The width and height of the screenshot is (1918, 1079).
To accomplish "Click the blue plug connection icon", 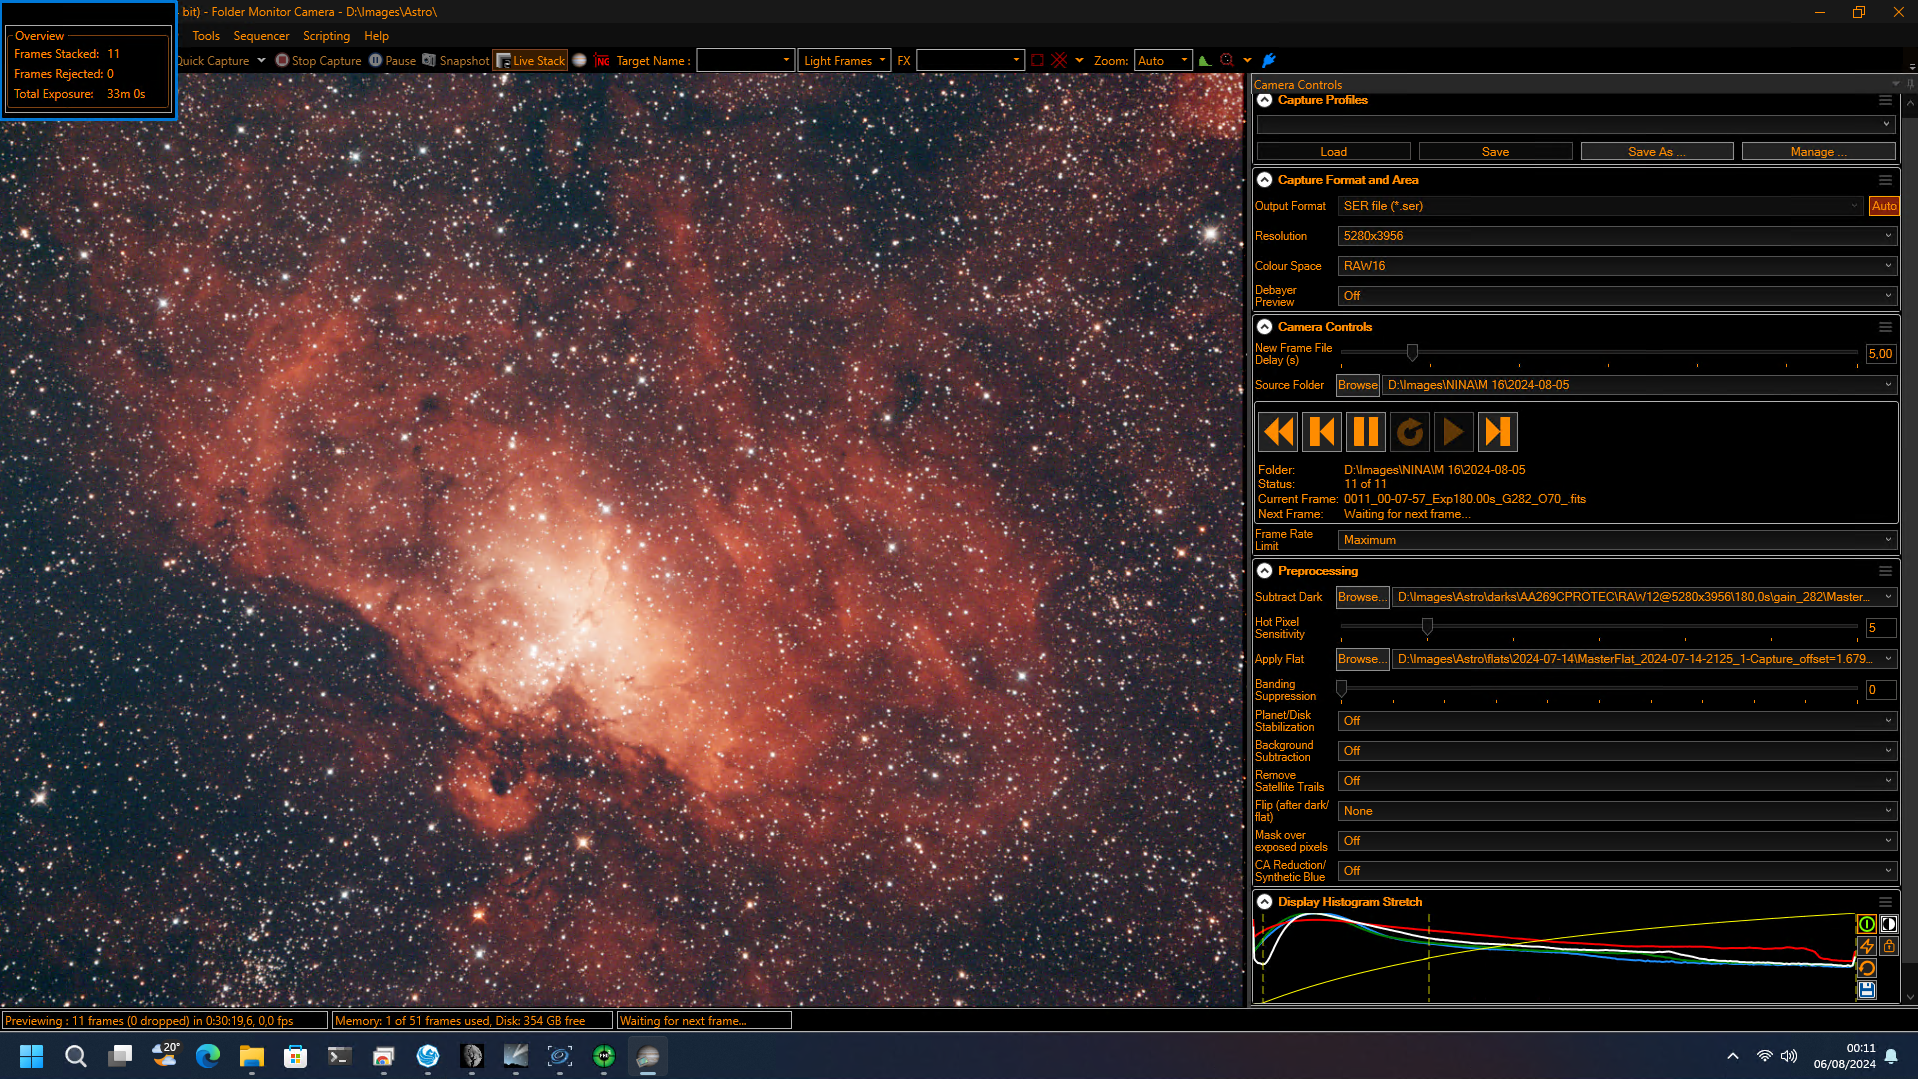I will (x=1269, y=61).
